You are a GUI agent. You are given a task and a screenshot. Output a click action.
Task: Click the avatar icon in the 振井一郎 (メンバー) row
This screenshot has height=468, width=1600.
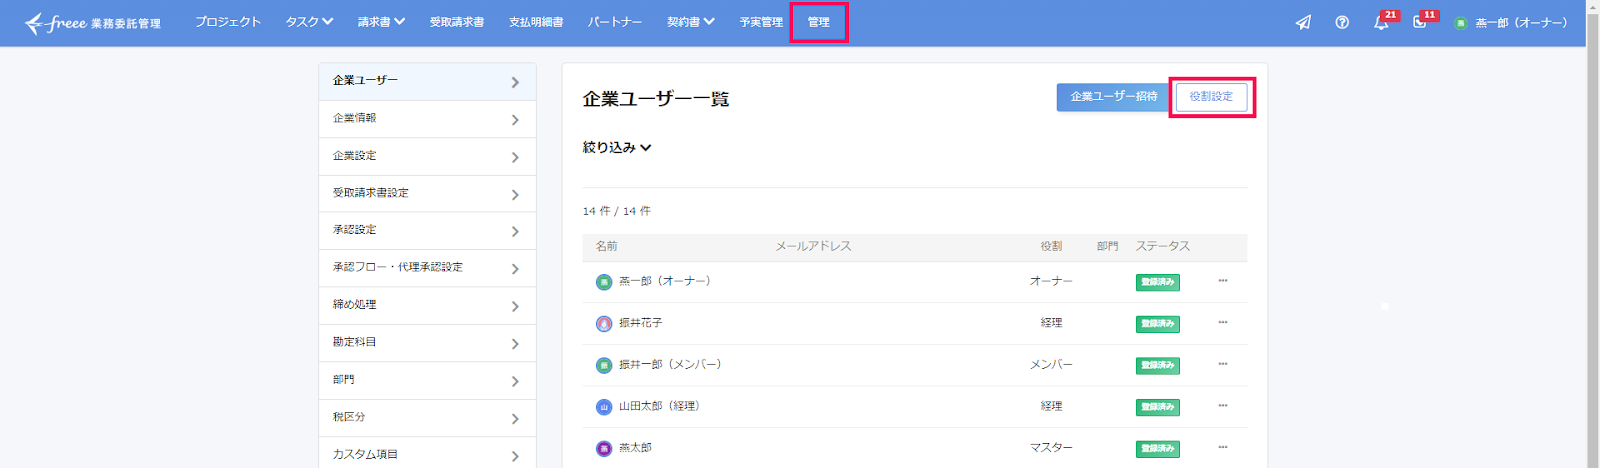click(x=604, y=365)
